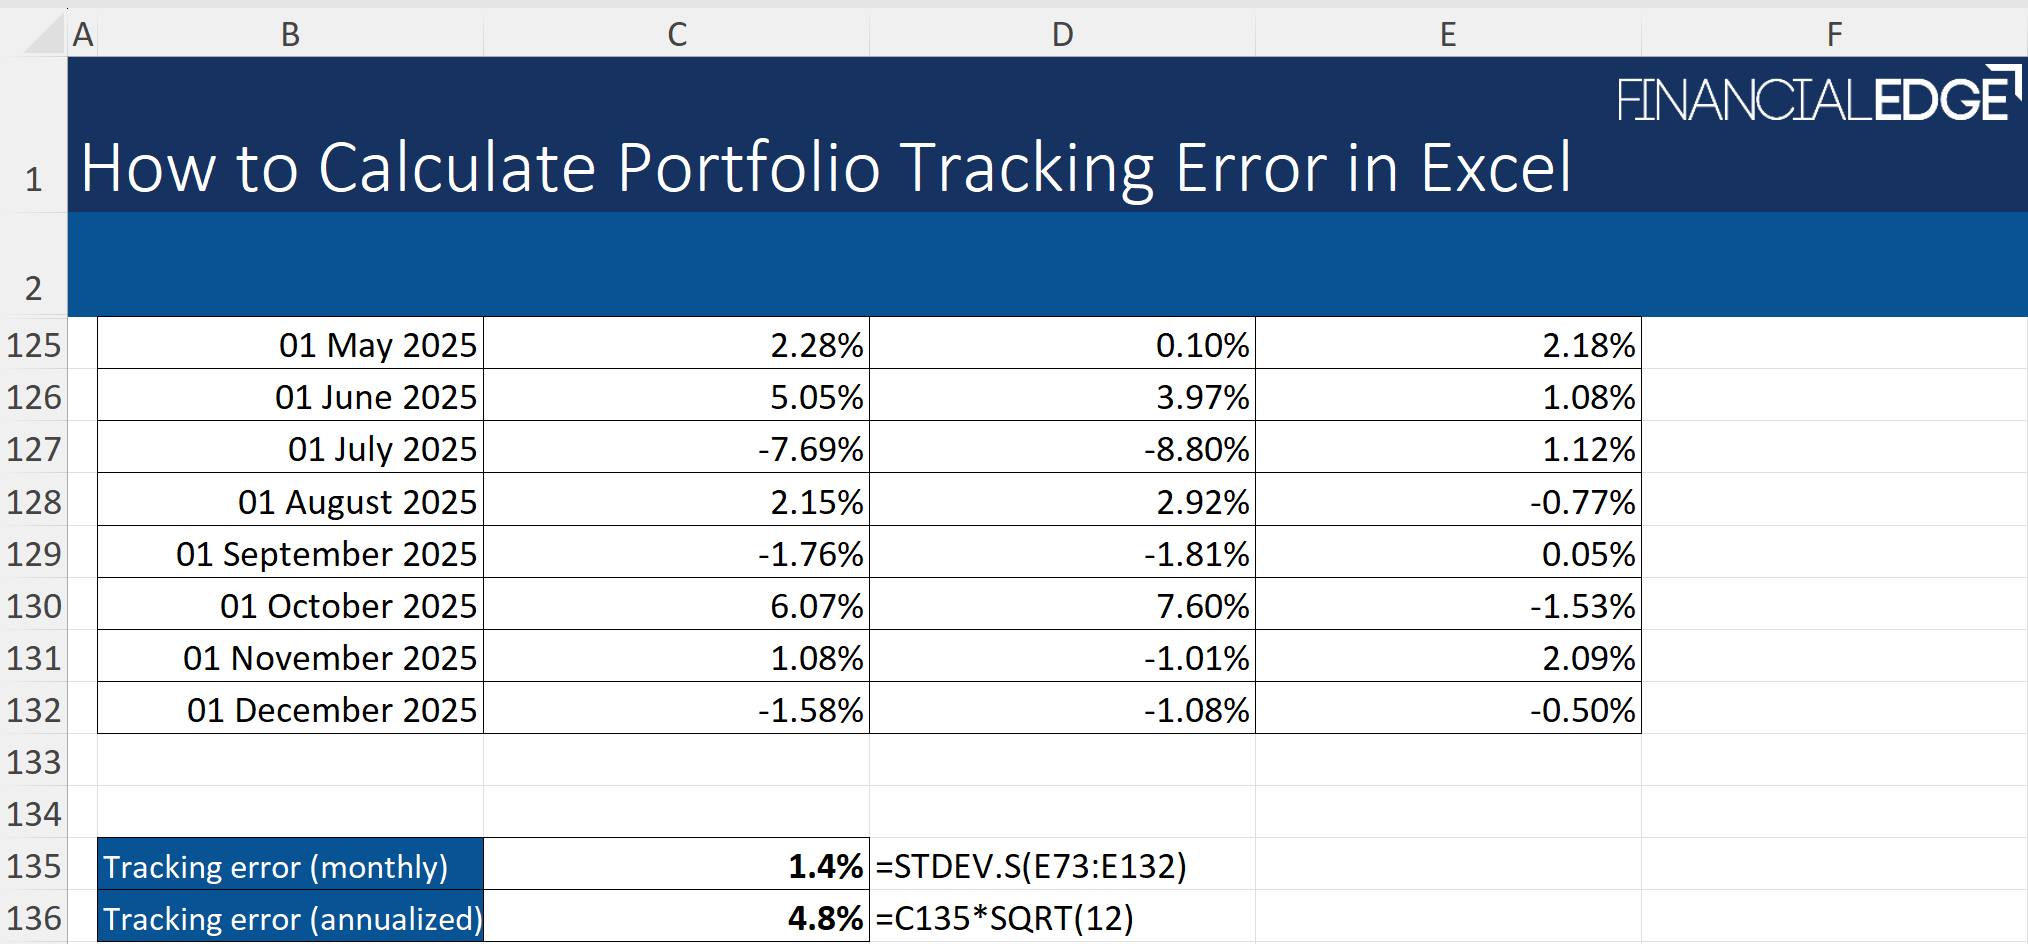Select column E header
Image resolution: width=2028 pixels, height=944 pixels.
tap(1448, 35)
